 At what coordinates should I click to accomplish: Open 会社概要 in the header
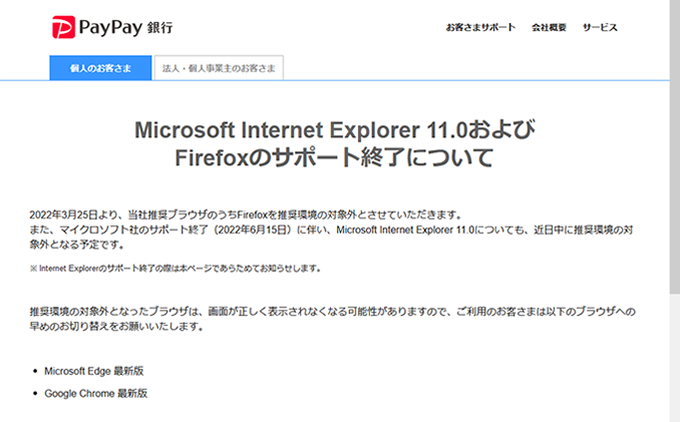point(549,27)
